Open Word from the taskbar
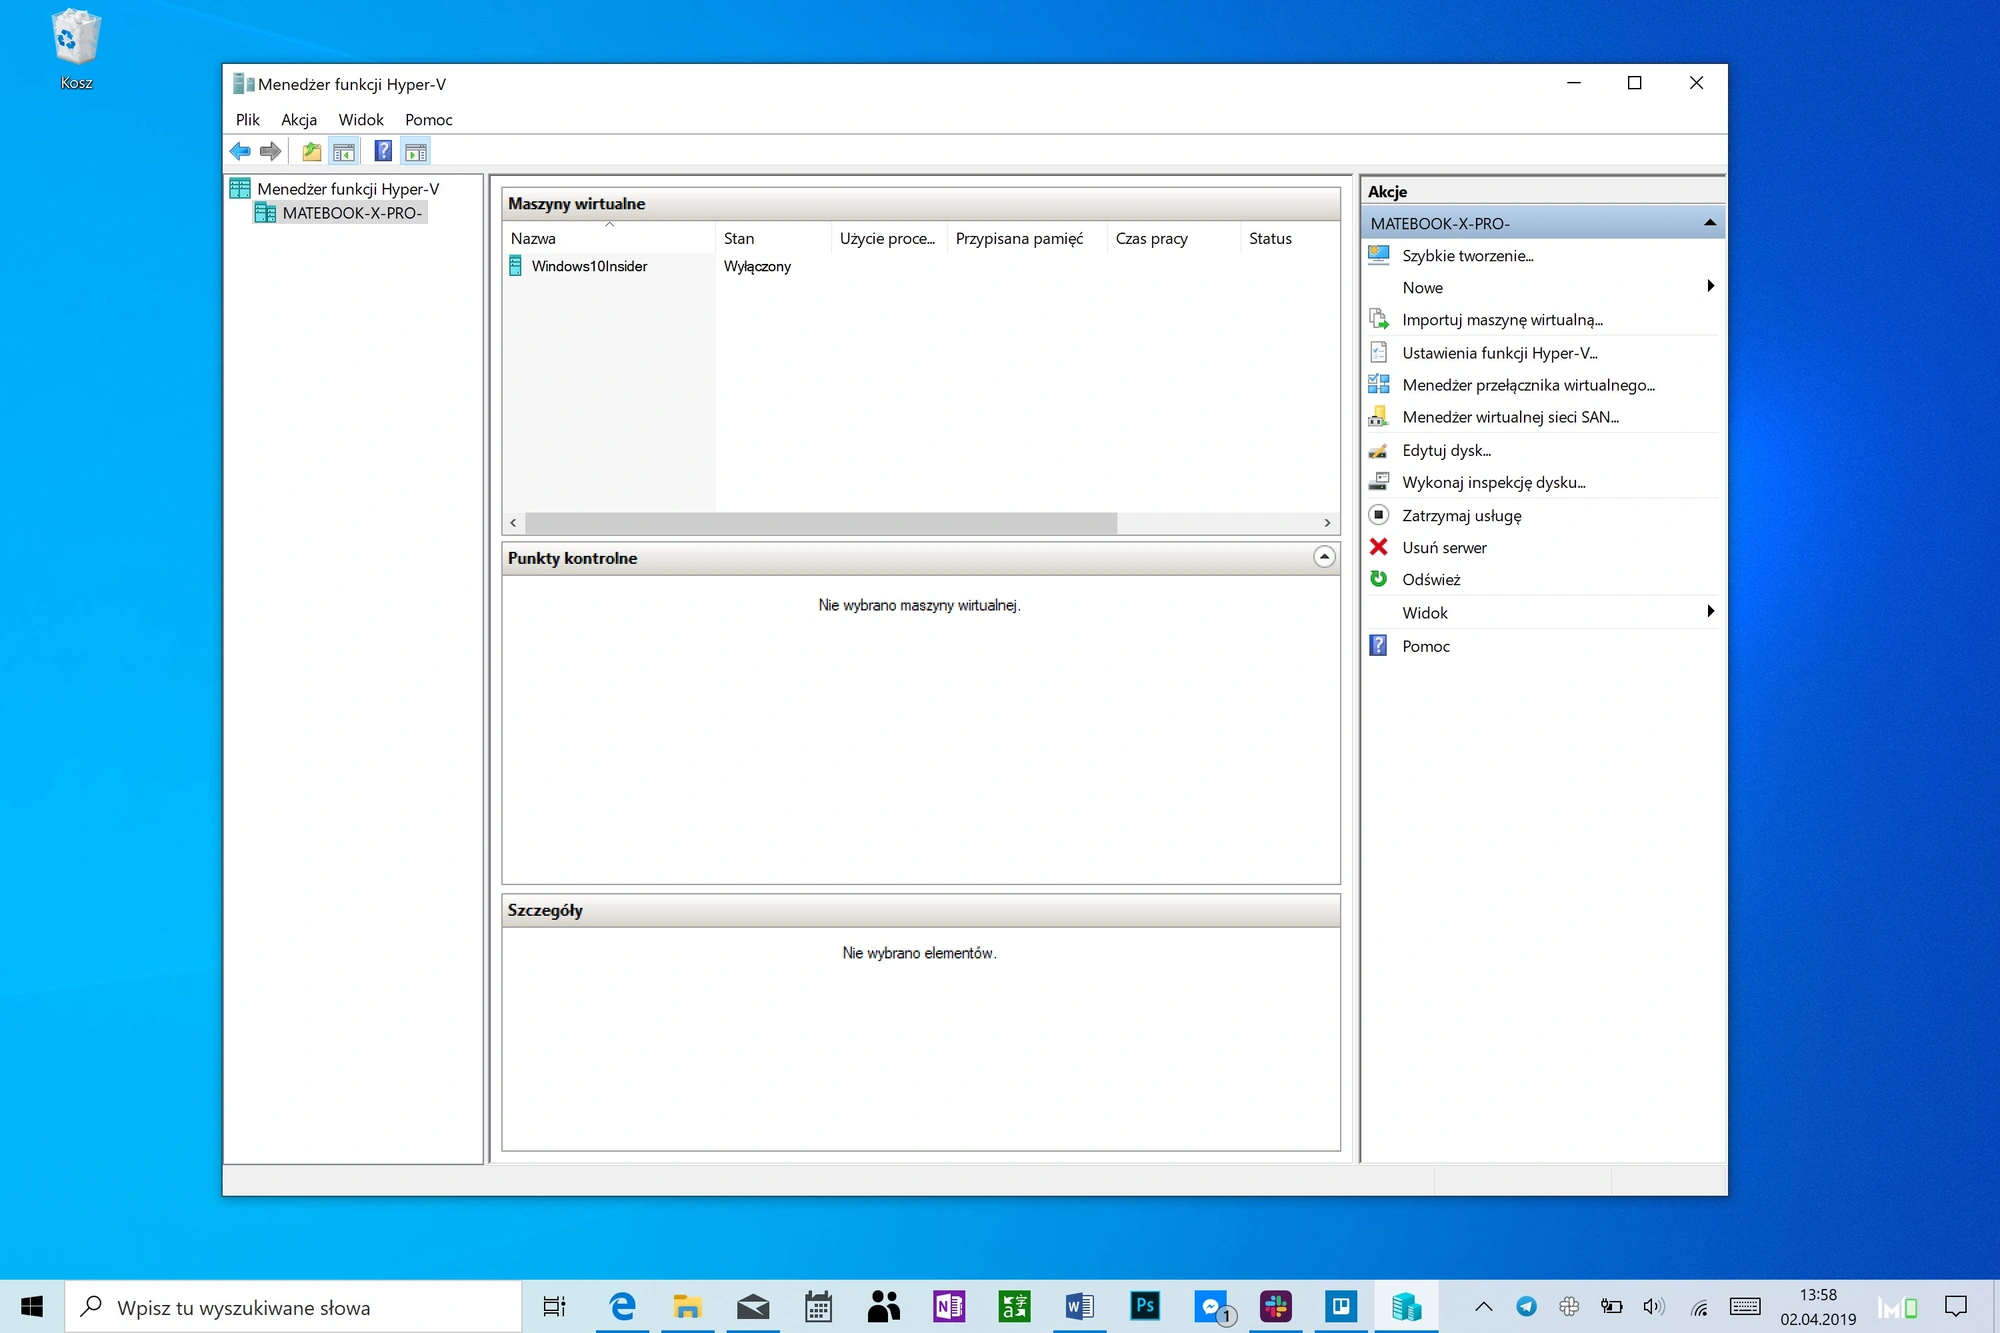Screen dimensions: 2000x1333 coord(1079,1306)
